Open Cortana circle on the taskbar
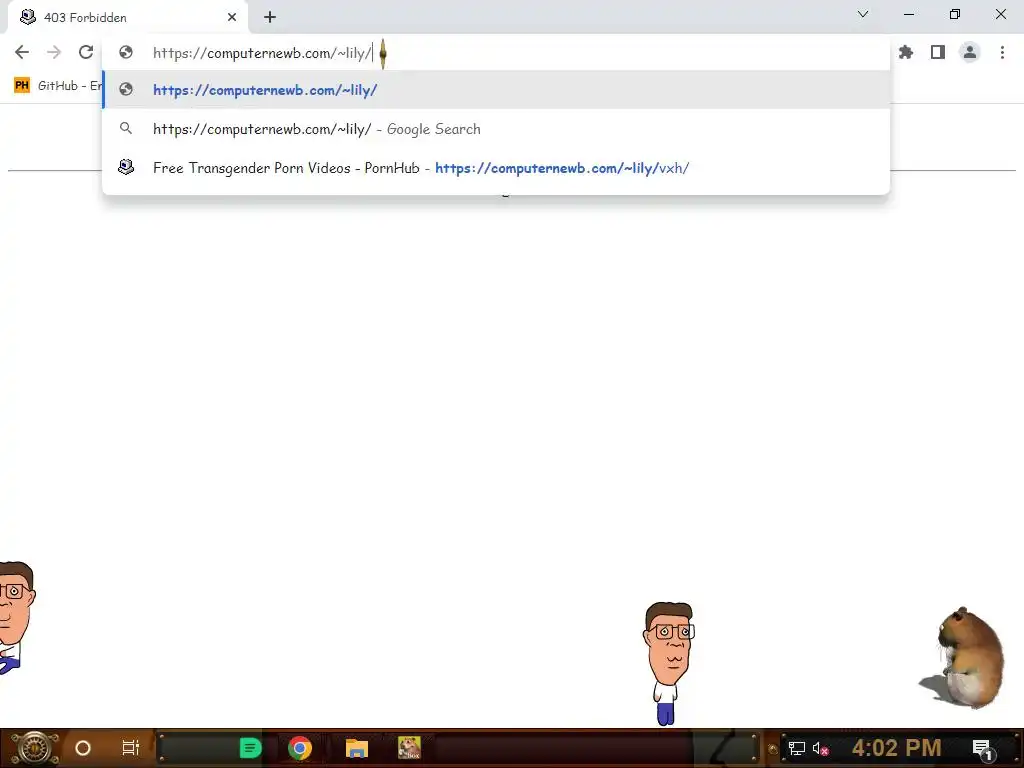1024x768 pixels. [x=82, y=748]
